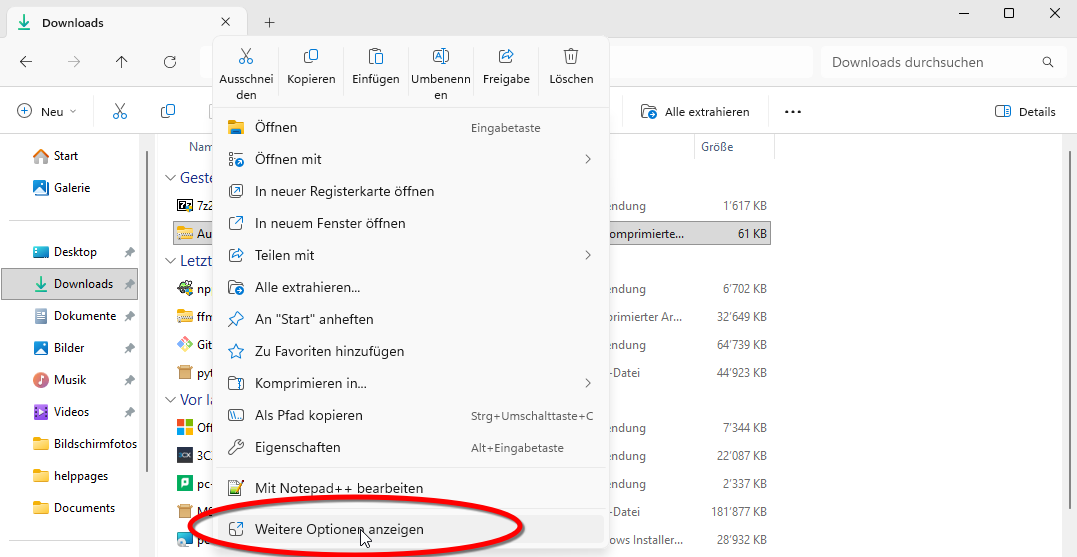The height and width of the screenshot is (557, 1077).
Task: Open the helppages folder in sidebar
Action: [x=69, y=476]
